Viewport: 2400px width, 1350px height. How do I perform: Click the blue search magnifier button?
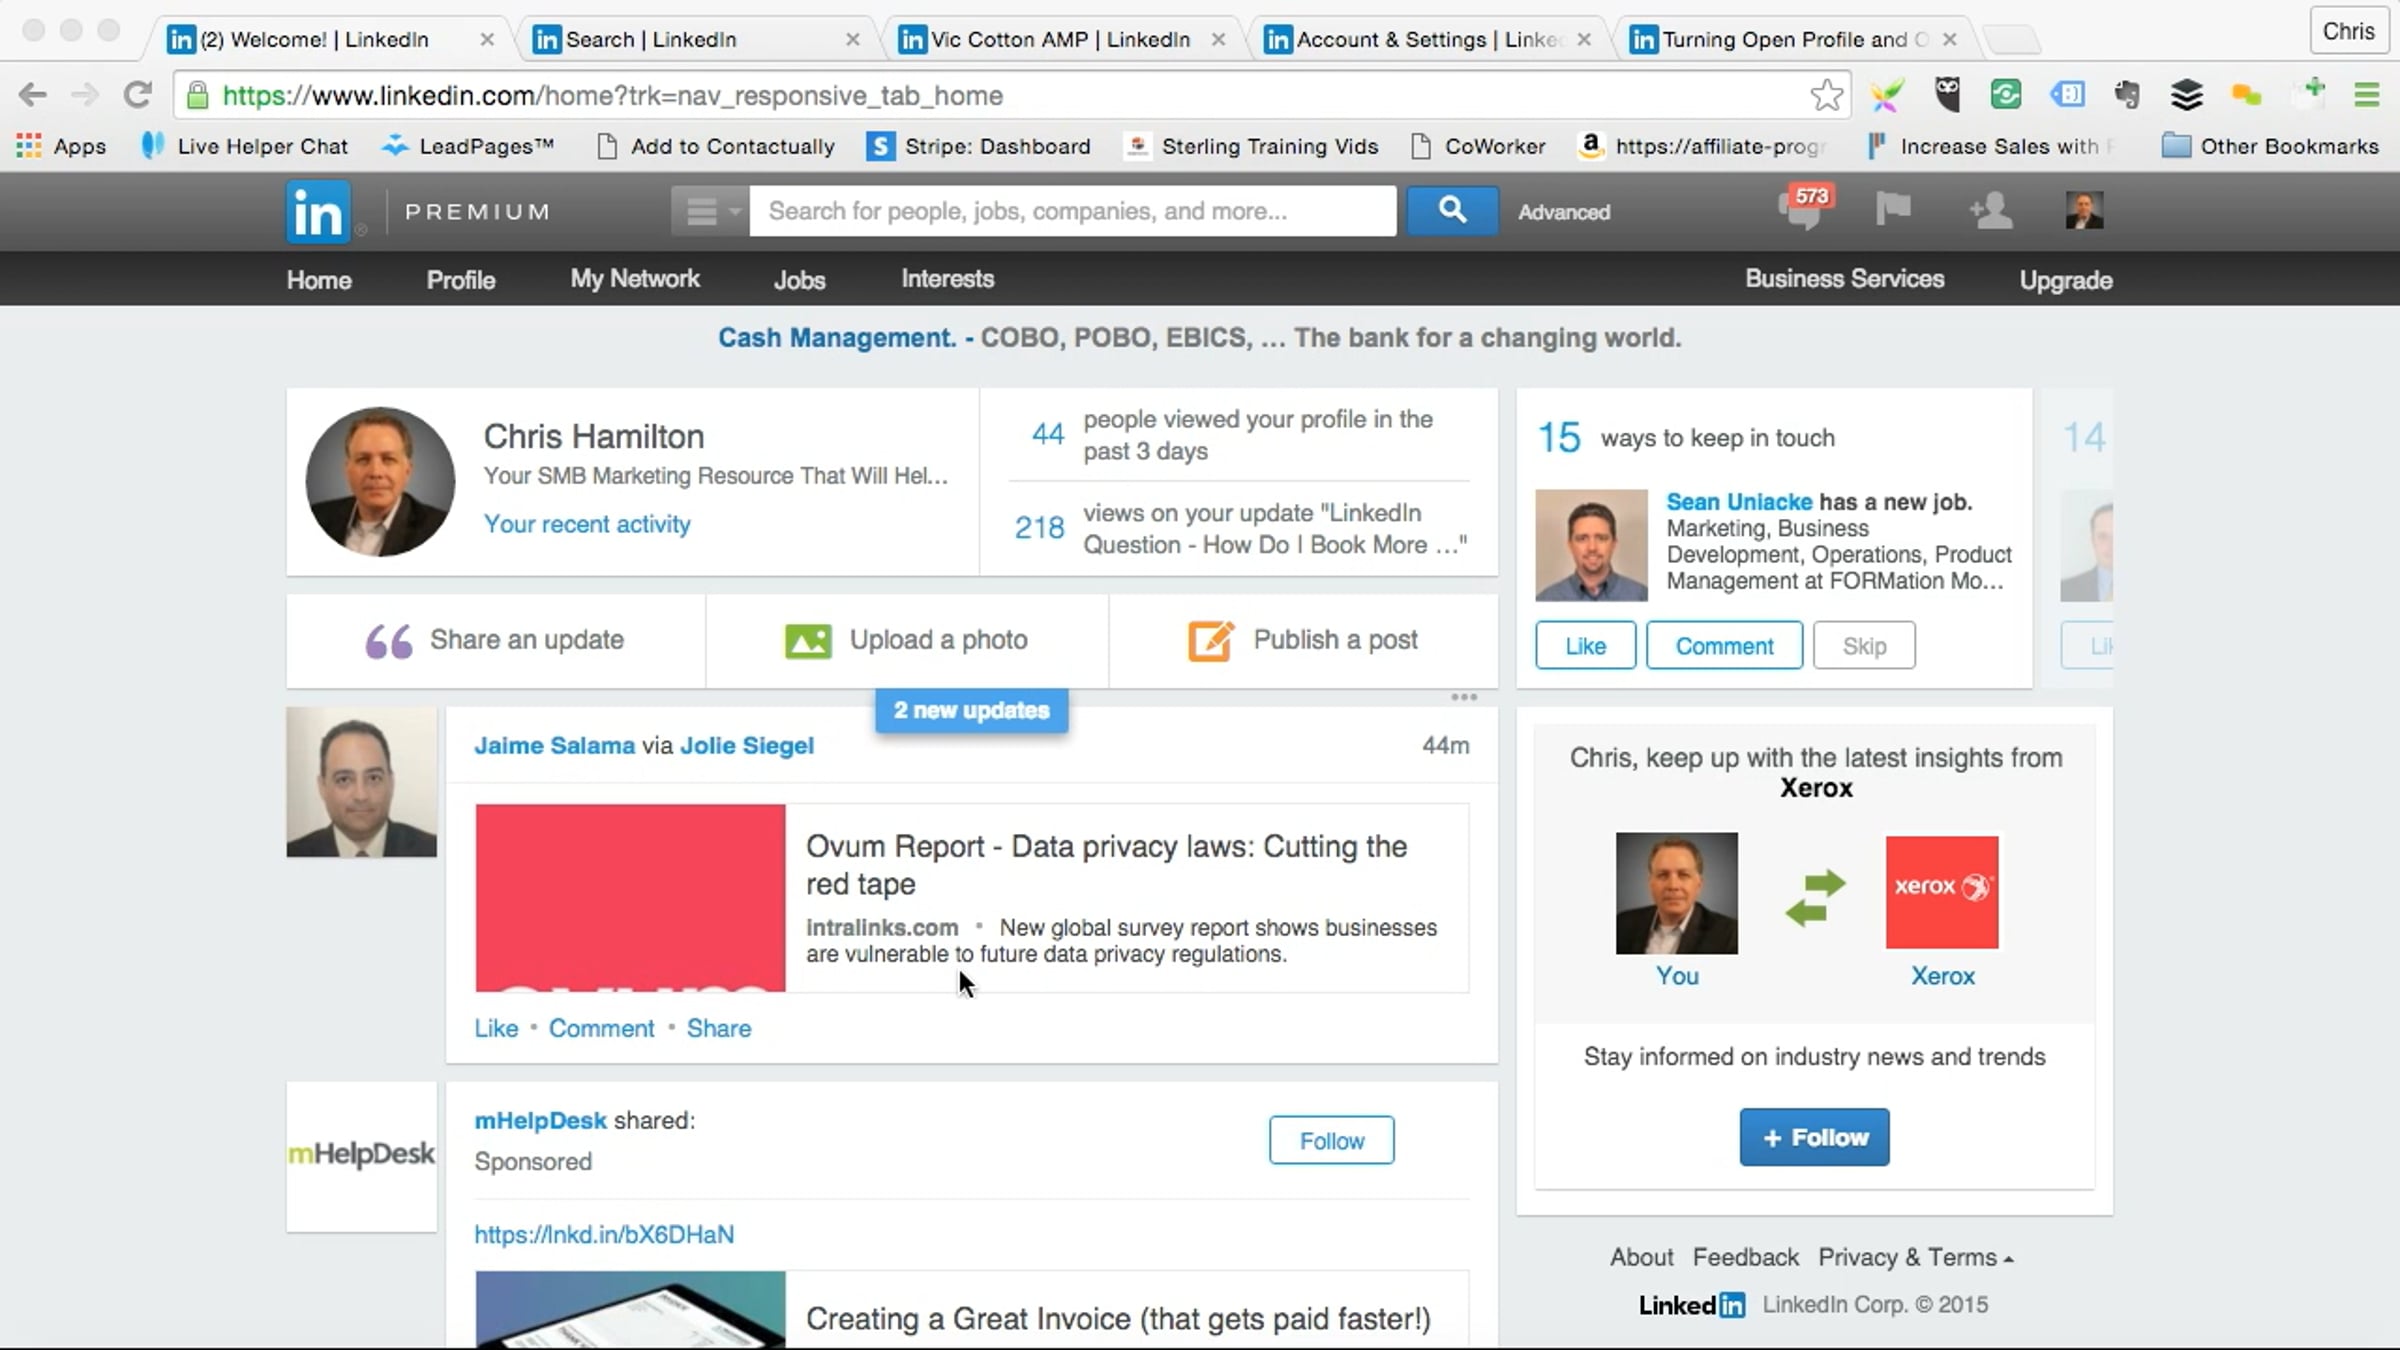(1452, 211)
